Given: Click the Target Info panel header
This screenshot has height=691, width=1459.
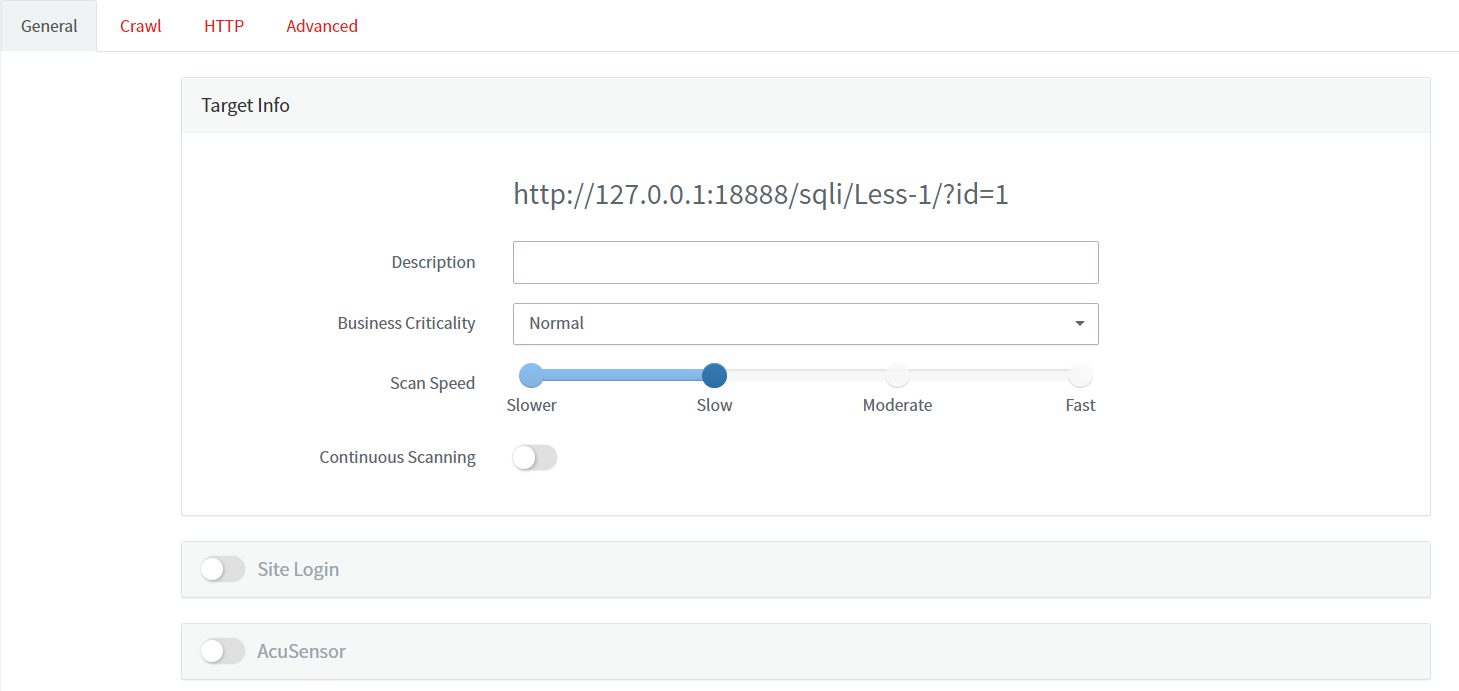Looking at the screenshot, I should [x=805, y=105].
